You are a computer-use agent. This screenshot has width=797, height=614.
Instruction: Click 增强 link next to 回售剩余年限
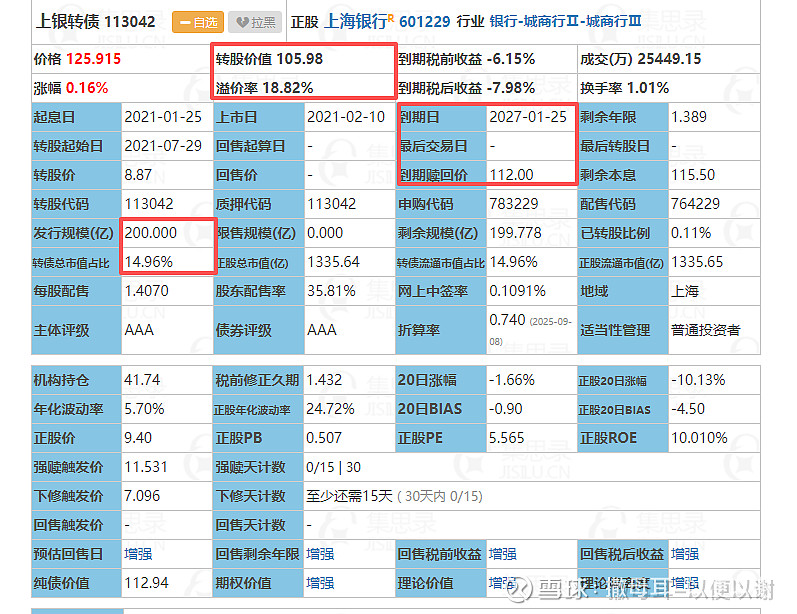tap(321, 554)
